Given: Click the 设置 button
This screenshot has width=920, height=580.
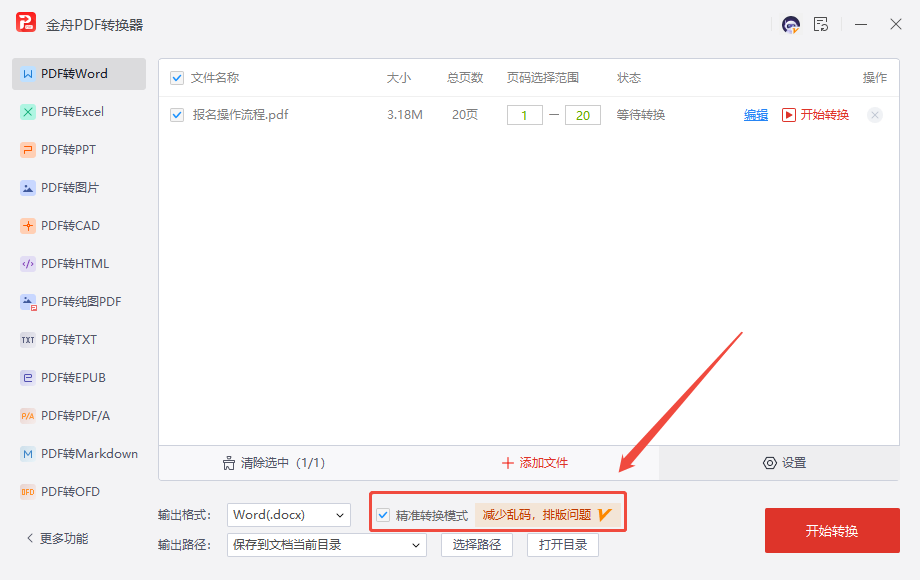Looking at the screenshot, I should pyautogui.click(x=779, y=463).
